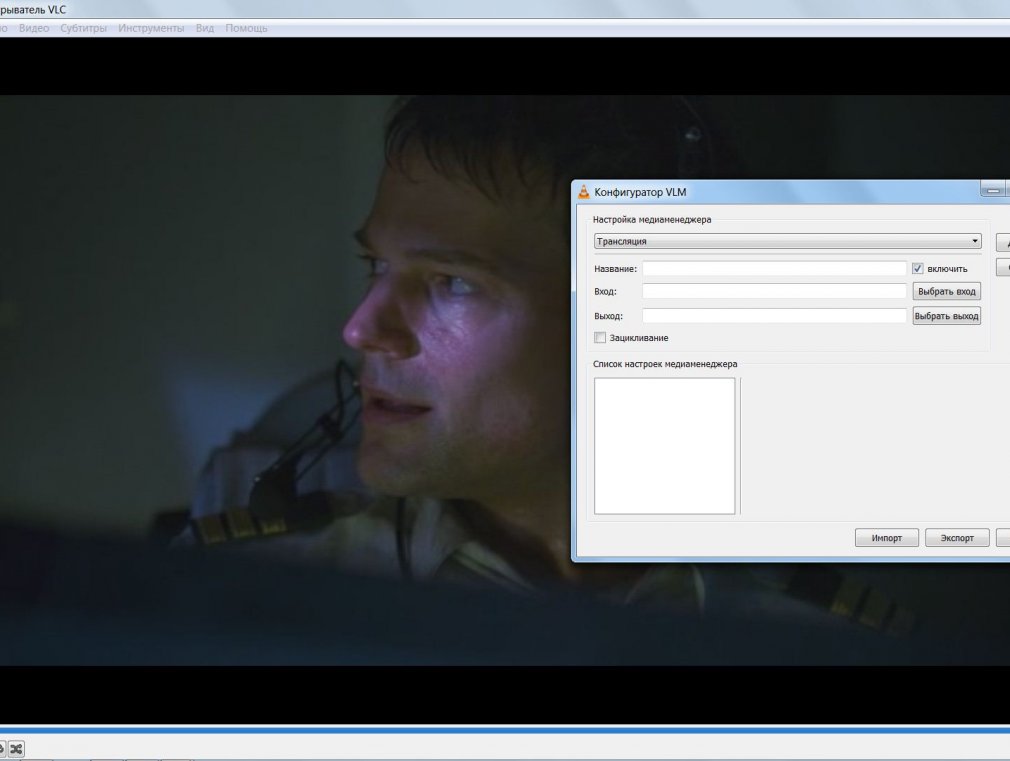This screenshot has width=1010, height=761.
Task: Focus the "Название" text field
Action: point(774,269)
